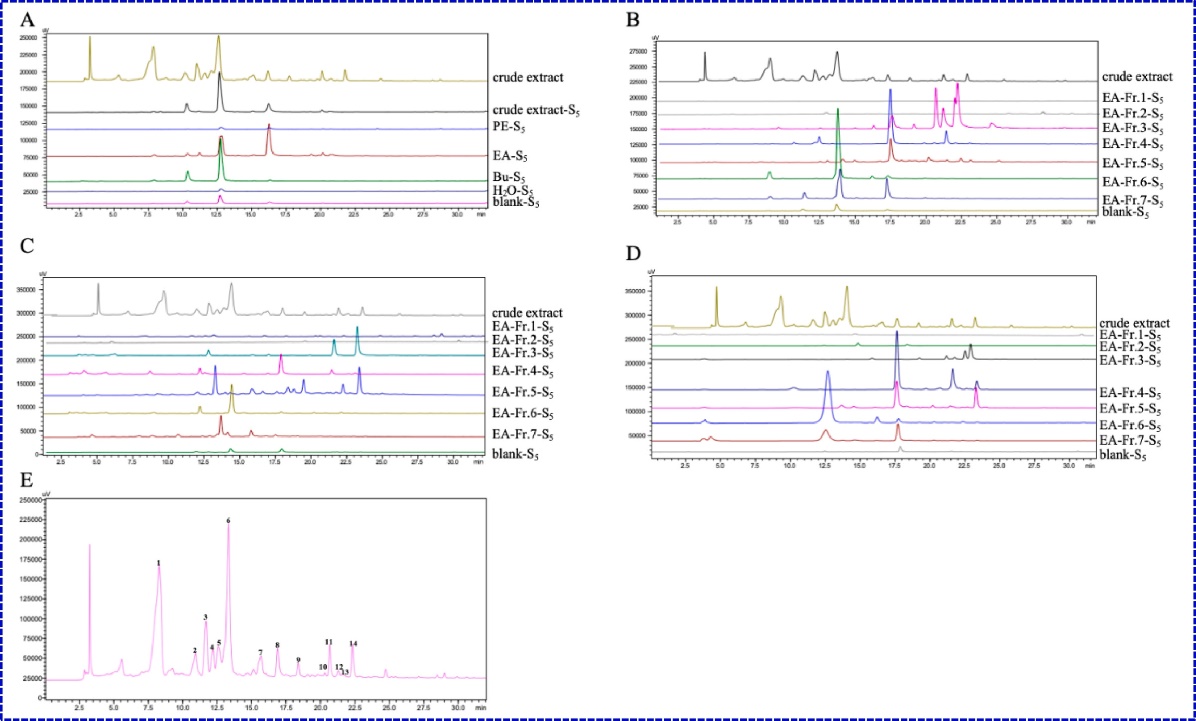Viewport: 1196px width, 721px height.
Task: Select "crude extract-S5" trace label
Action: point(536,109)
